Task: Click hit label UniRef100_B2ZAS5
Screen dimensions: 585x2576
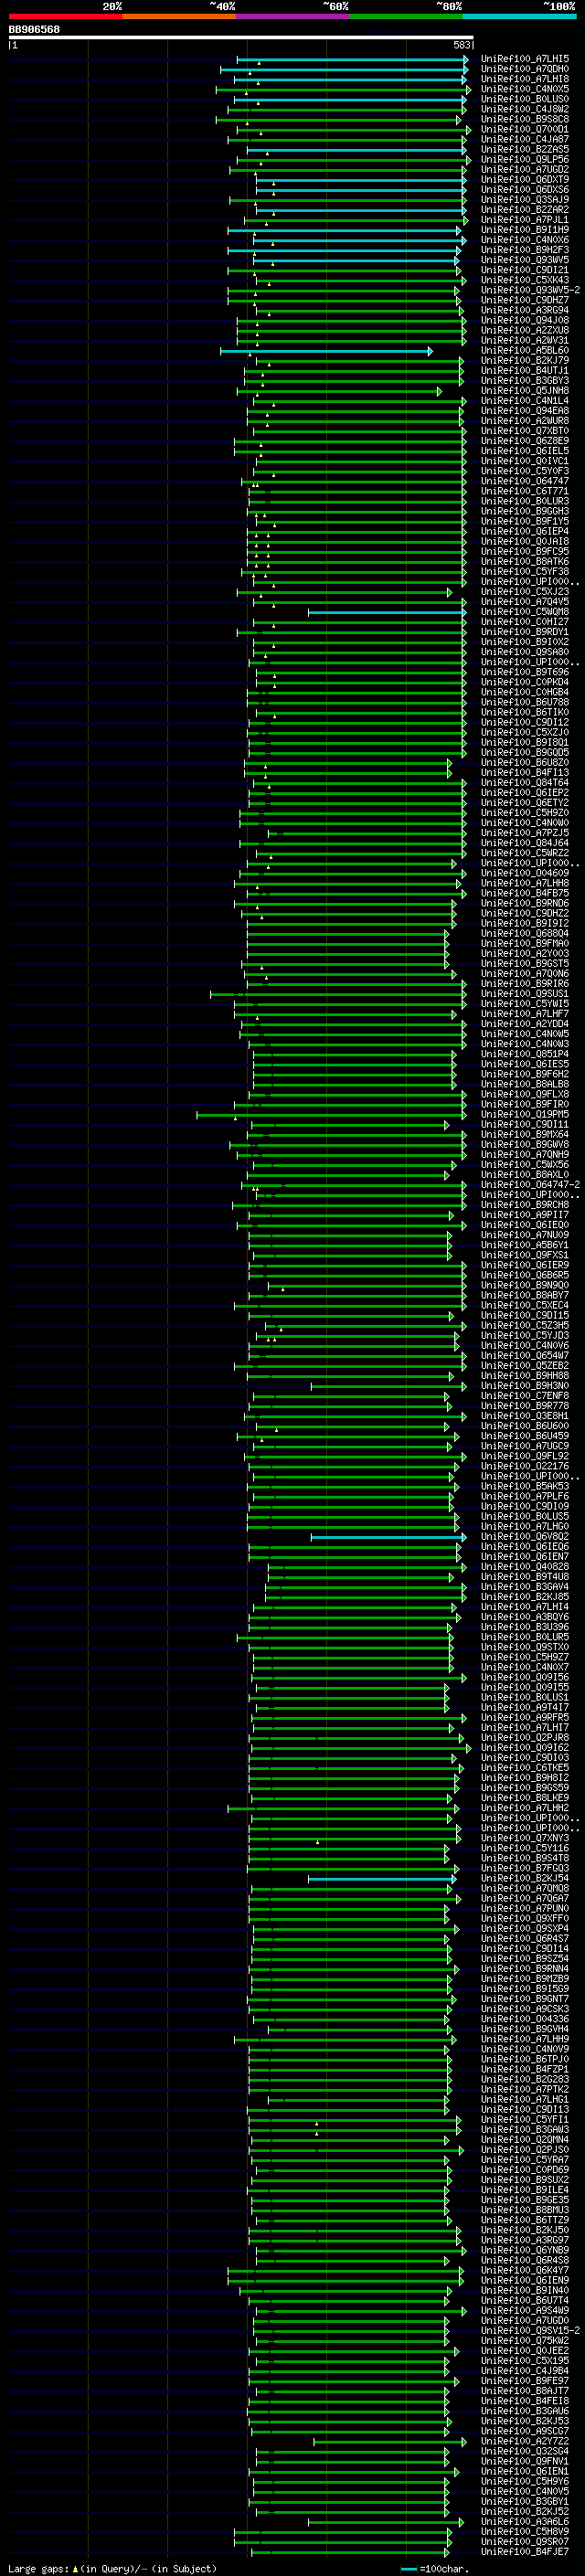Action: click(x=525, y=149)
